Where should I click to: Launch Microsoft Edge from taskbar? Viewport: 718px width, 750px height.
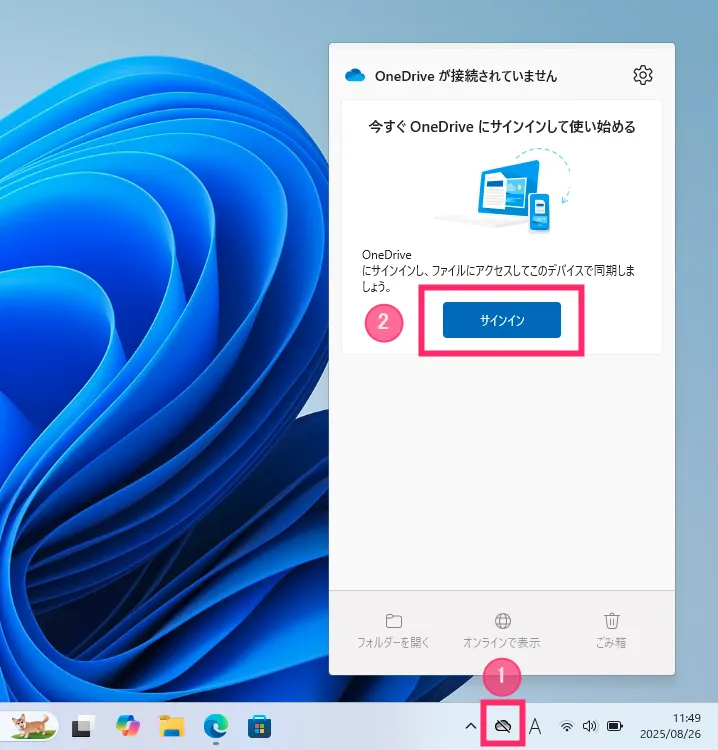[x=216, y=726]
